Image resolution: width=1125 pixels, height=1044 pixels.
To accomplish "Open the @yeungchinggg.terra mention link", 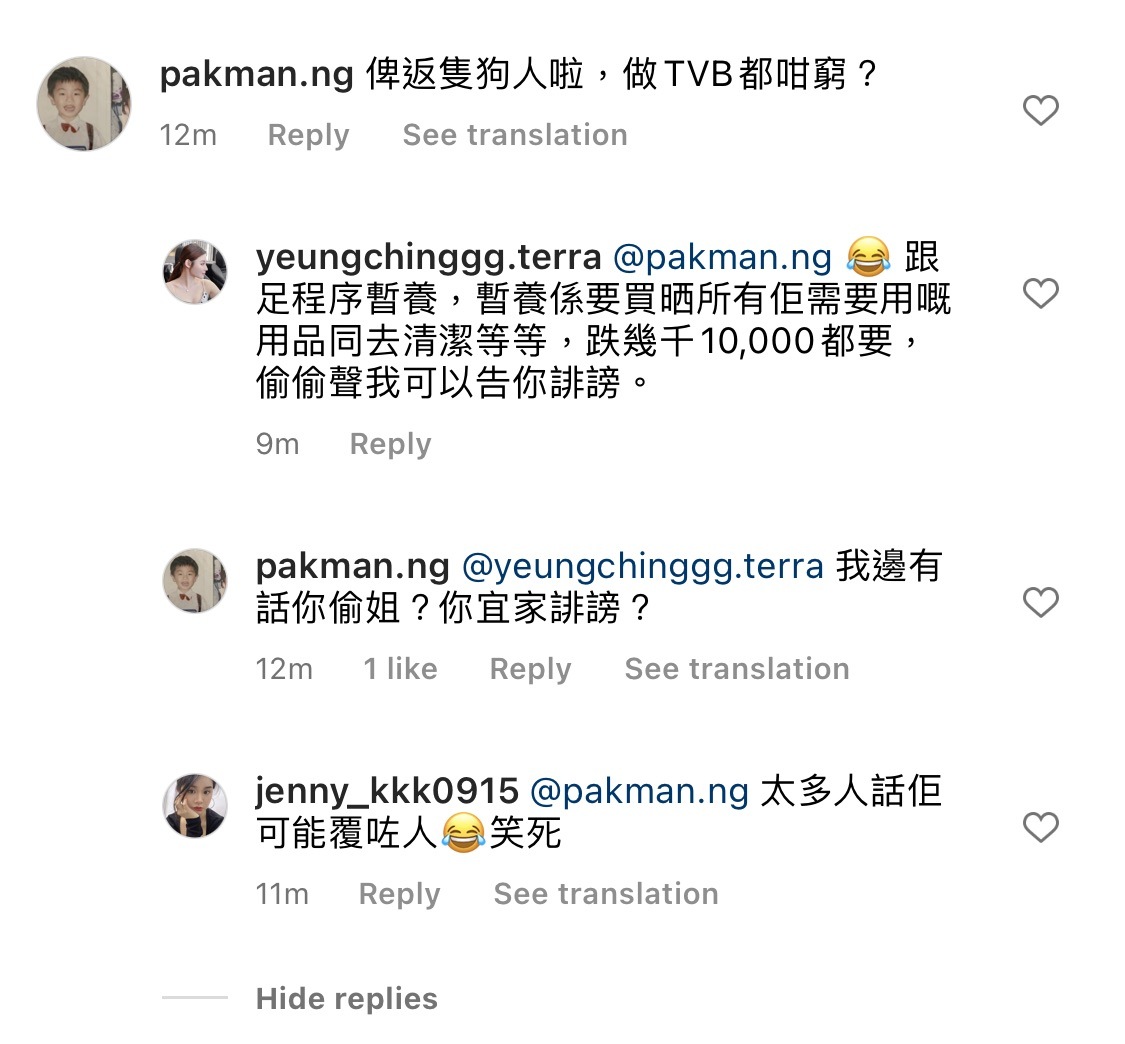I will pos(642,567).
